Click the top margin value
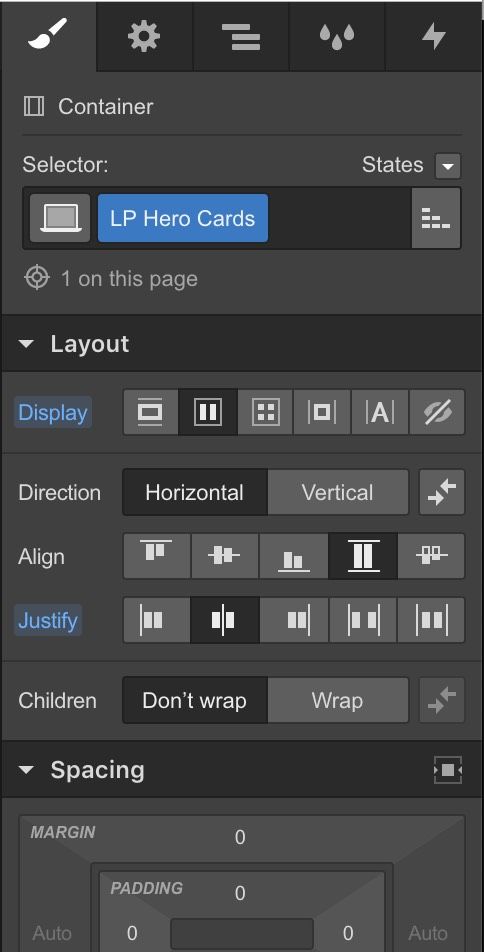Screen dimensions: 484x952 (240, 837)
